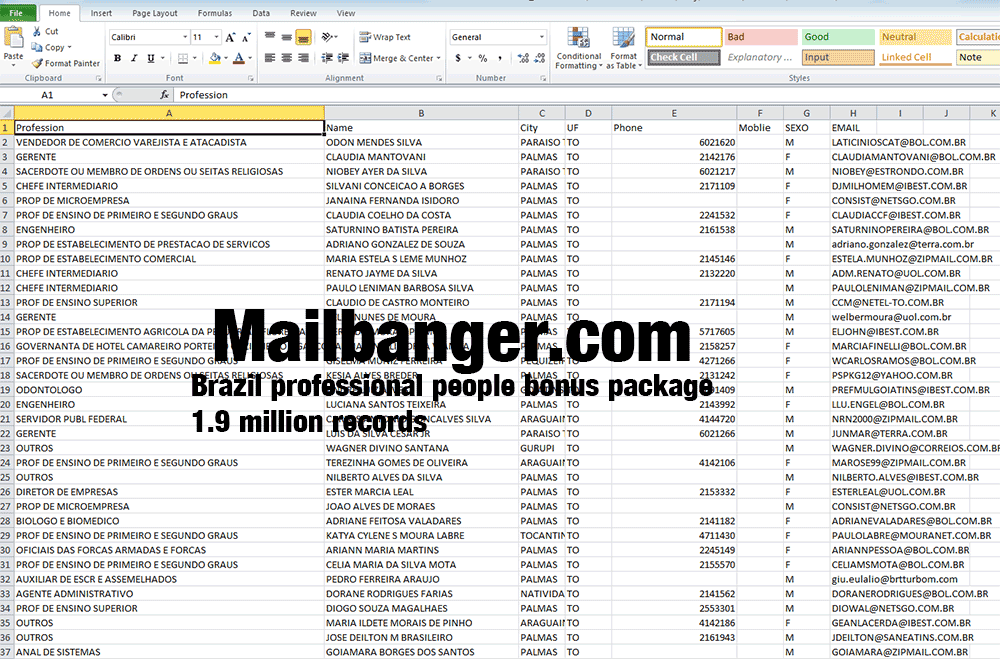Switch to Page Layout tab
1000x659 pixels.
pos(155,13)
